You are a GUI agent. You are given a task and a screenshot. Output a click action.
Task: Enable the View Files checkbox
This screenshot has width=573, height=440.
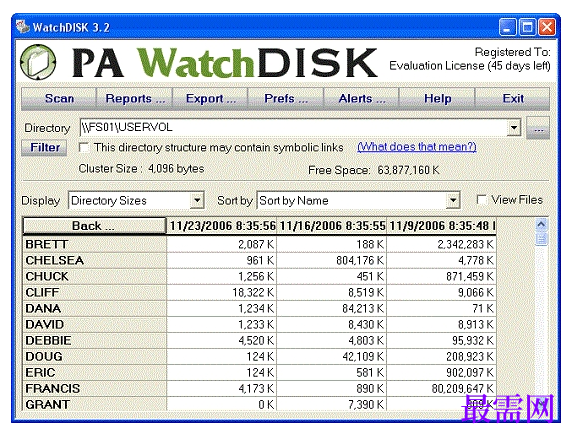[482, 200]
